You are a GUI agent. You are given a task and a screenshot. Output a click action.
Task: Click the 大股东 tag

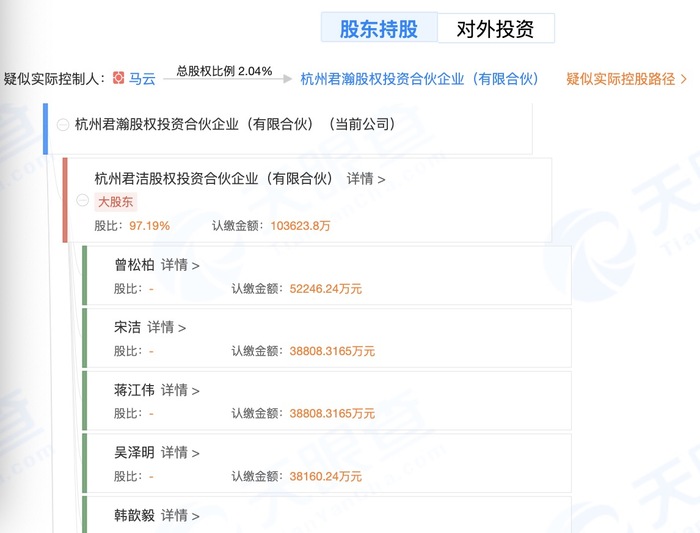[116, 202]
